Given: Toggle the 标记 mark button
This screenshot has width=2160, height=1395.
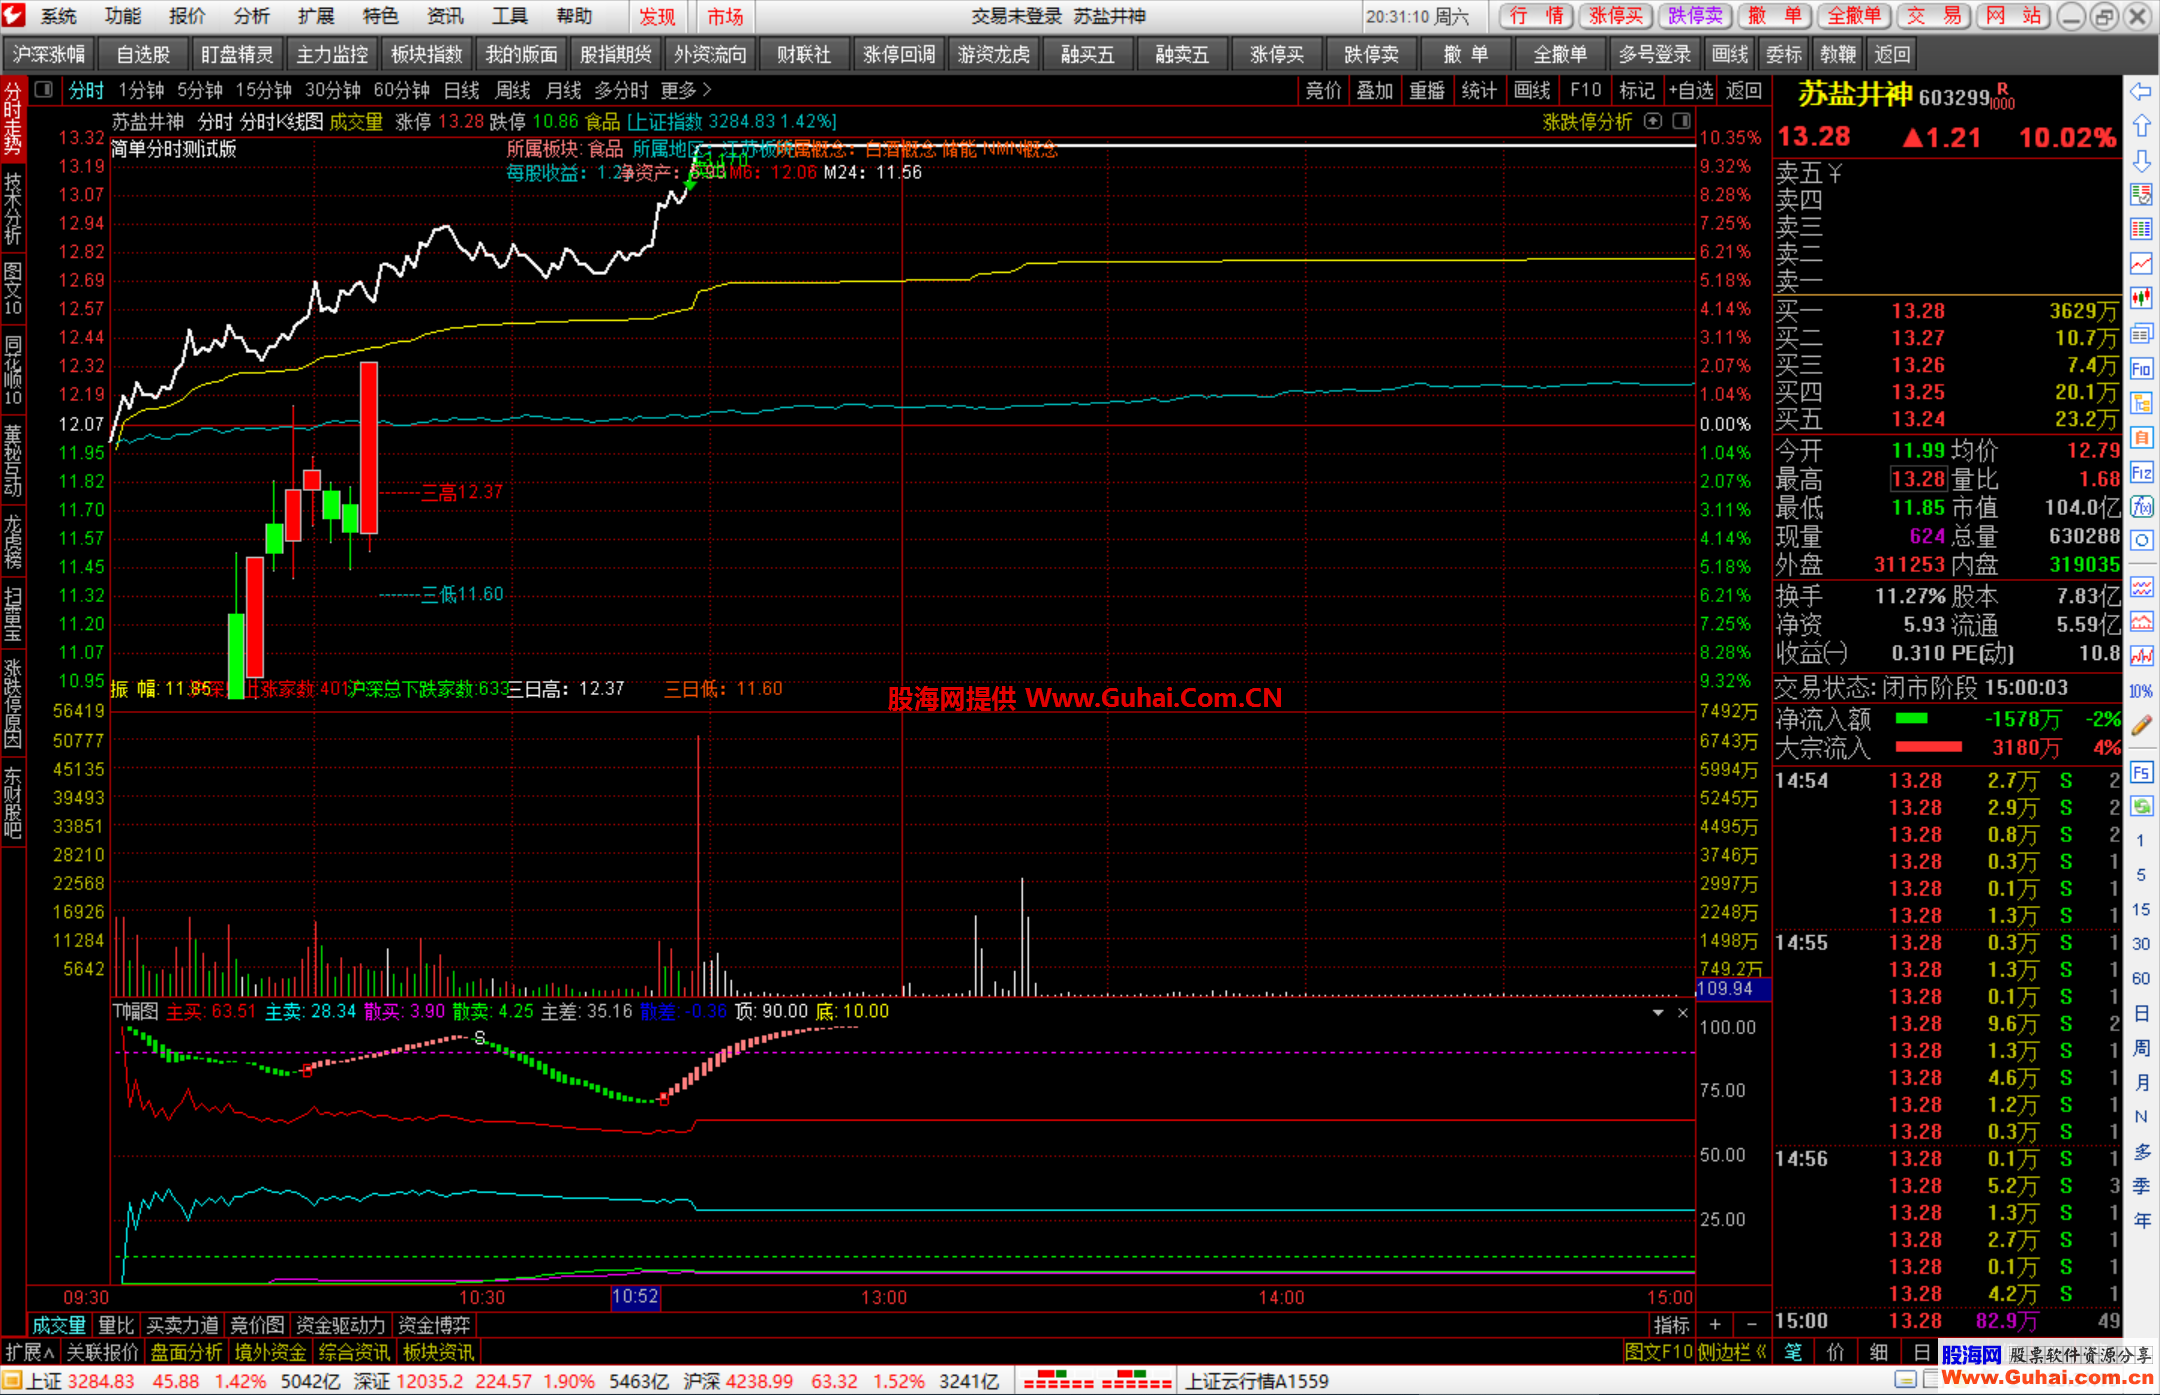Looking at the screenshot, I should coord(1637,91).
